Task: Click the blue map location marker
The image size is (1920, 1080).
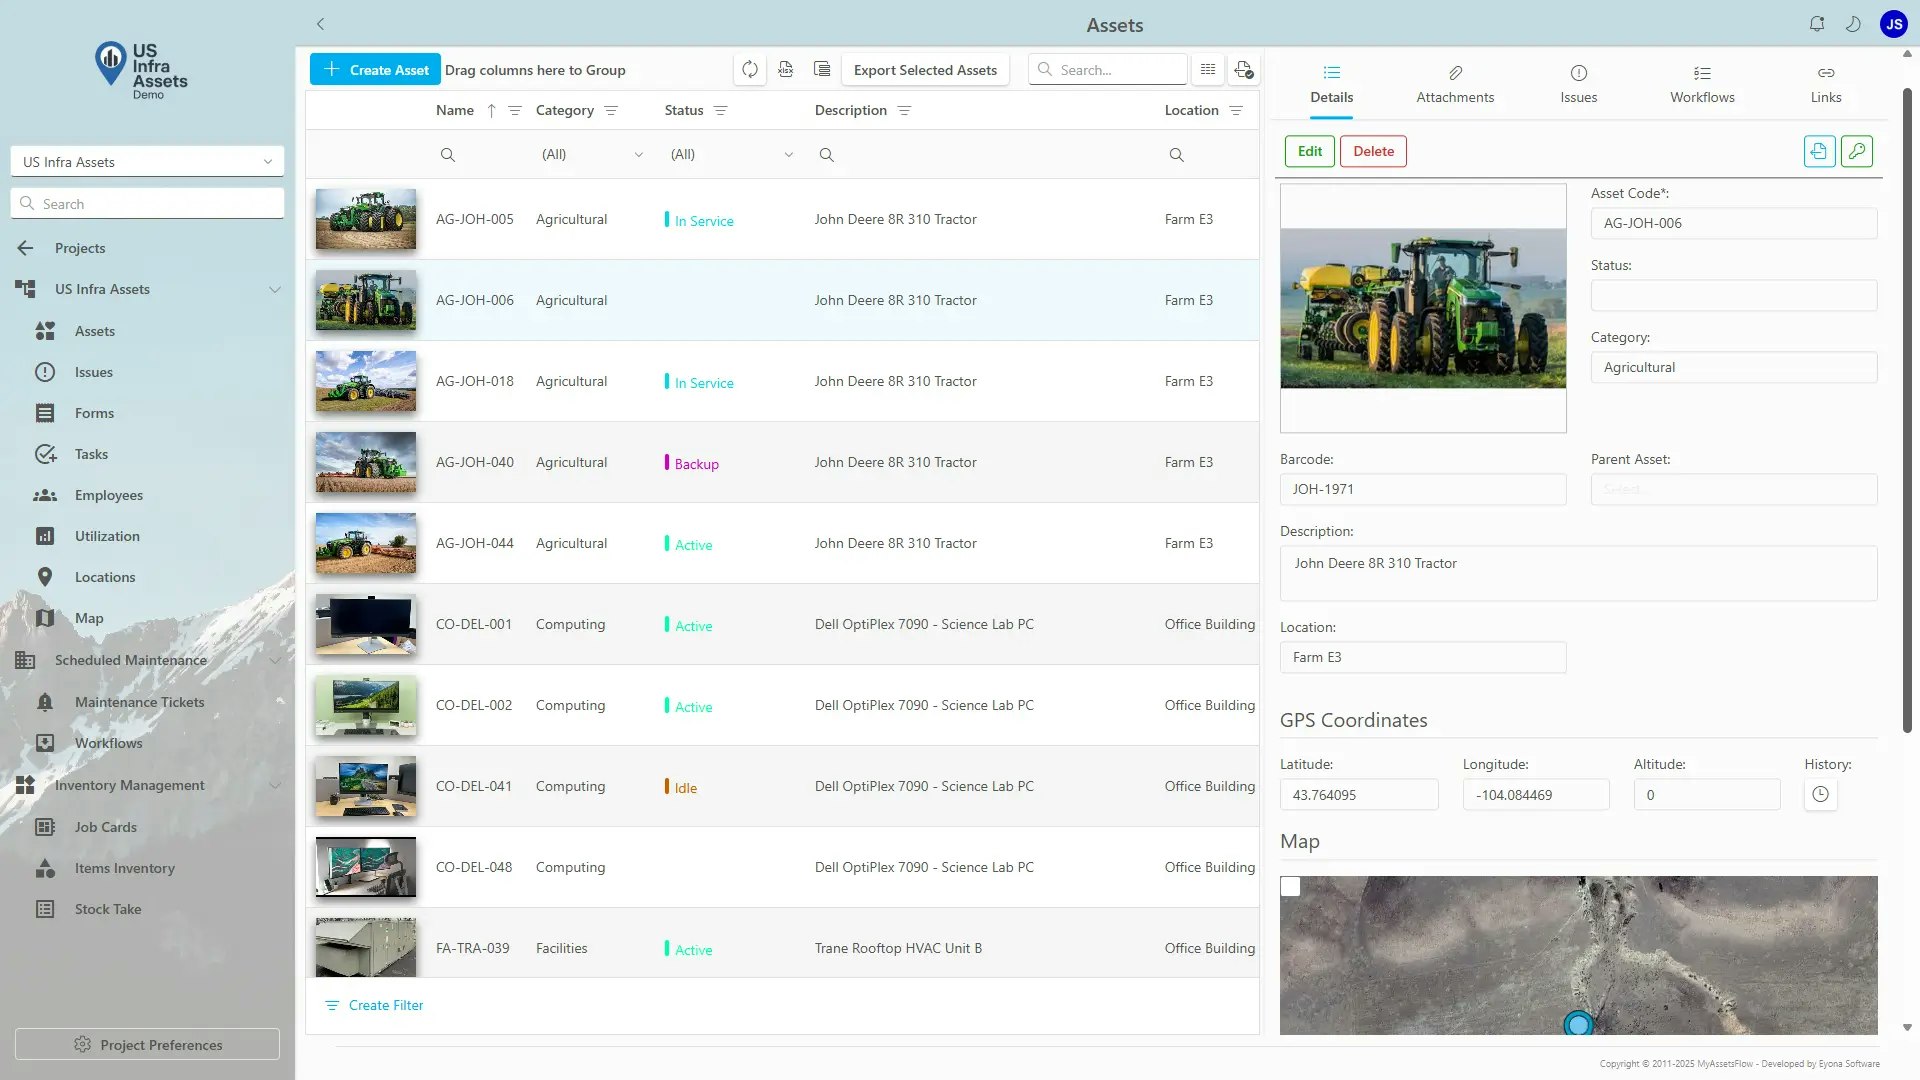Action: tap(1578, 1024)
